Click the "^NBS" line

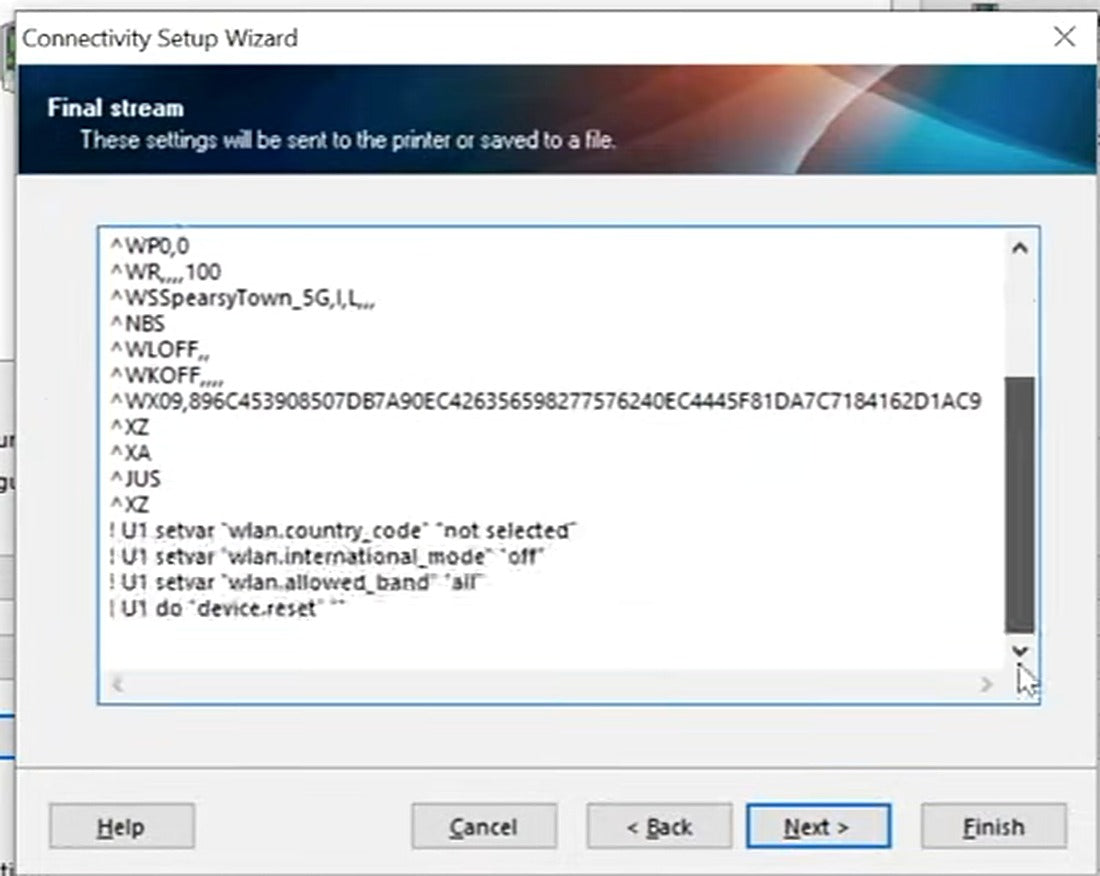click(138, 324)
